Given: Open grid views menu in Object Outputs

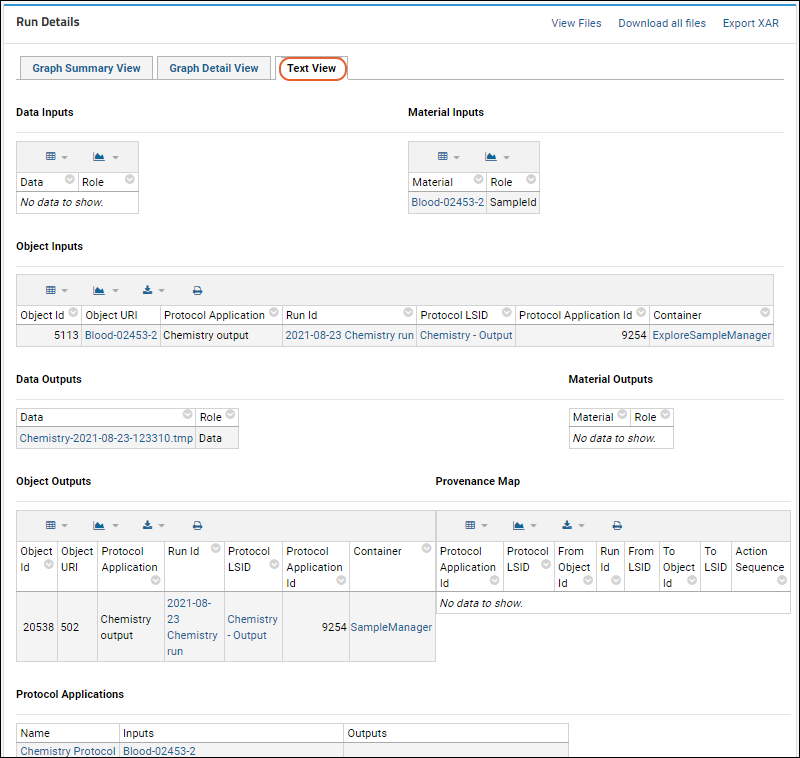Looking at the screenshot, I should click(x=56, y=525).
